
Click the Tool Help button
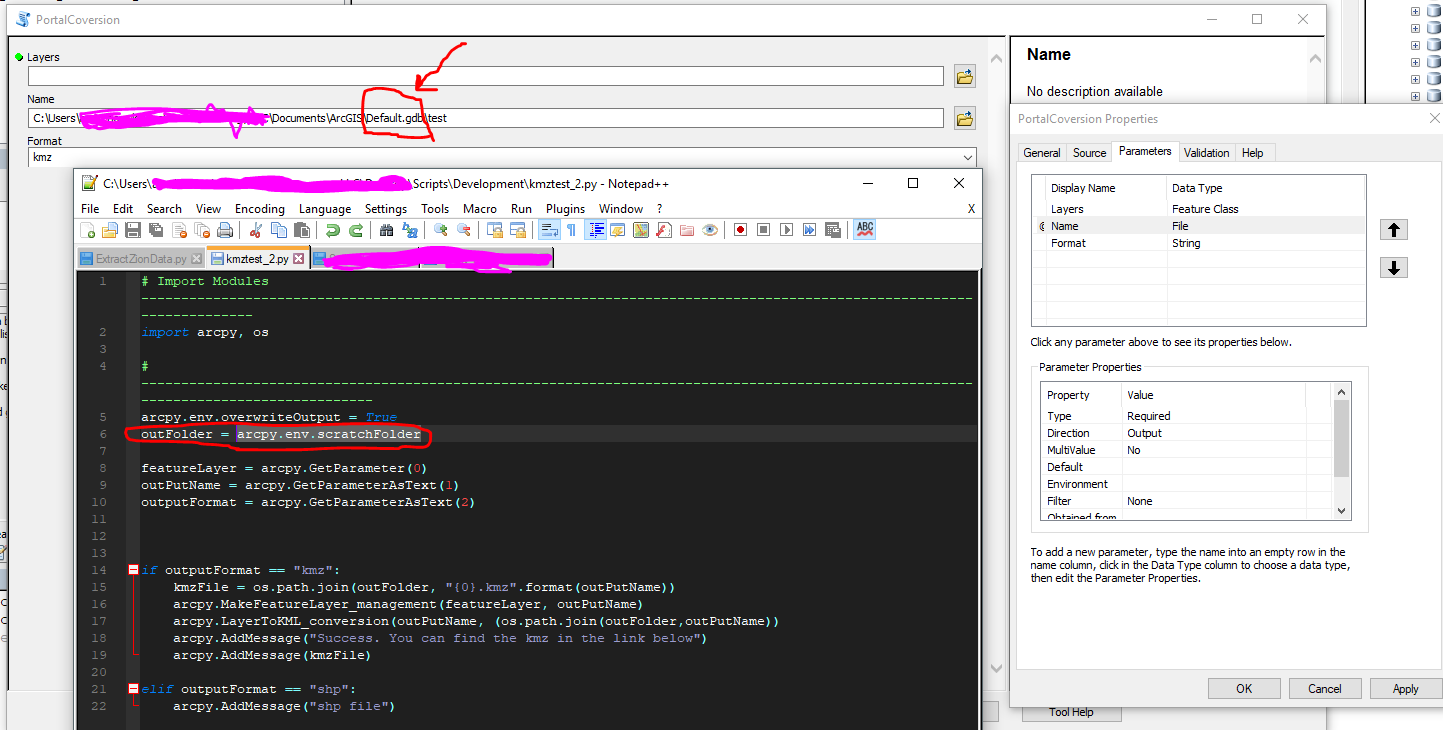pos(1071,712)
